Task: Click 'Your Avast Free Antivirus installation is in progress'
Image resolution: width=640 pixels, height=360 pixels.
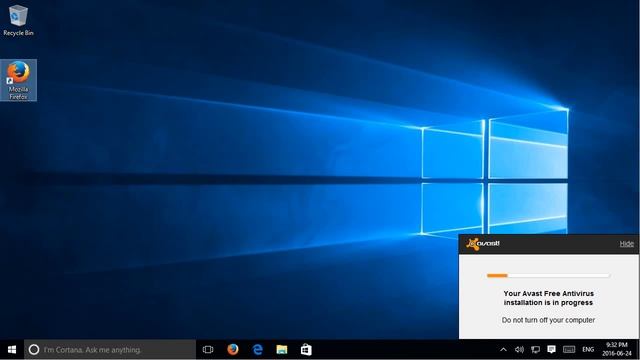Action: click(549, 298)
